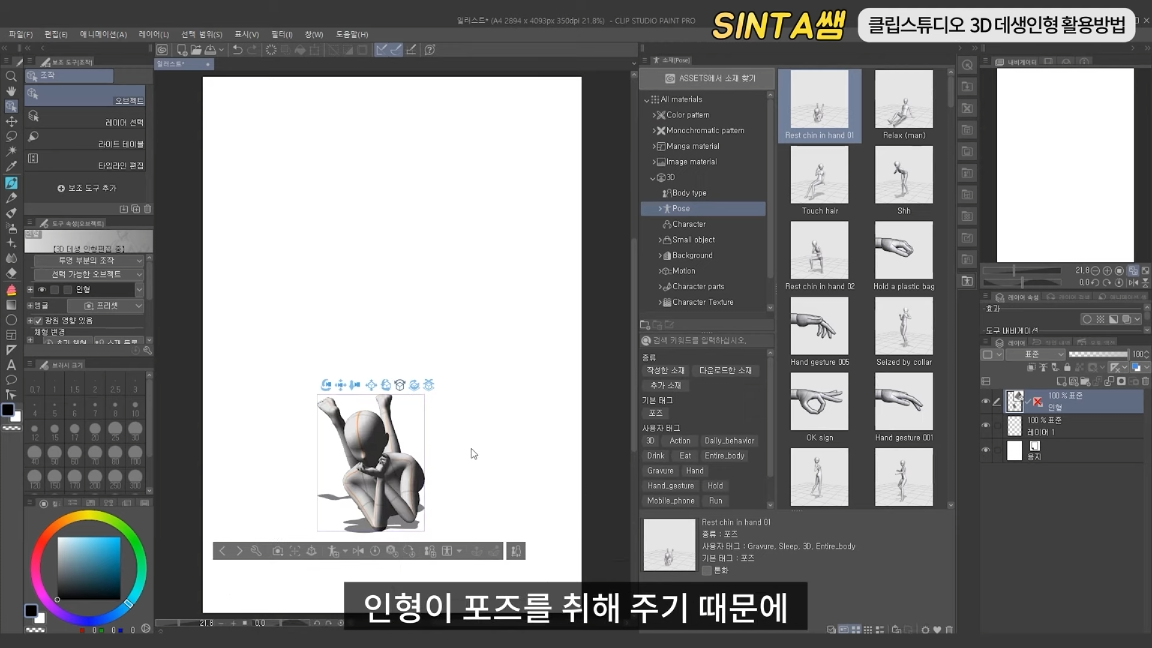This screenshot has width=1152, height=648.
Task: Expand the Color pattern tree folder
Action: 654,115
